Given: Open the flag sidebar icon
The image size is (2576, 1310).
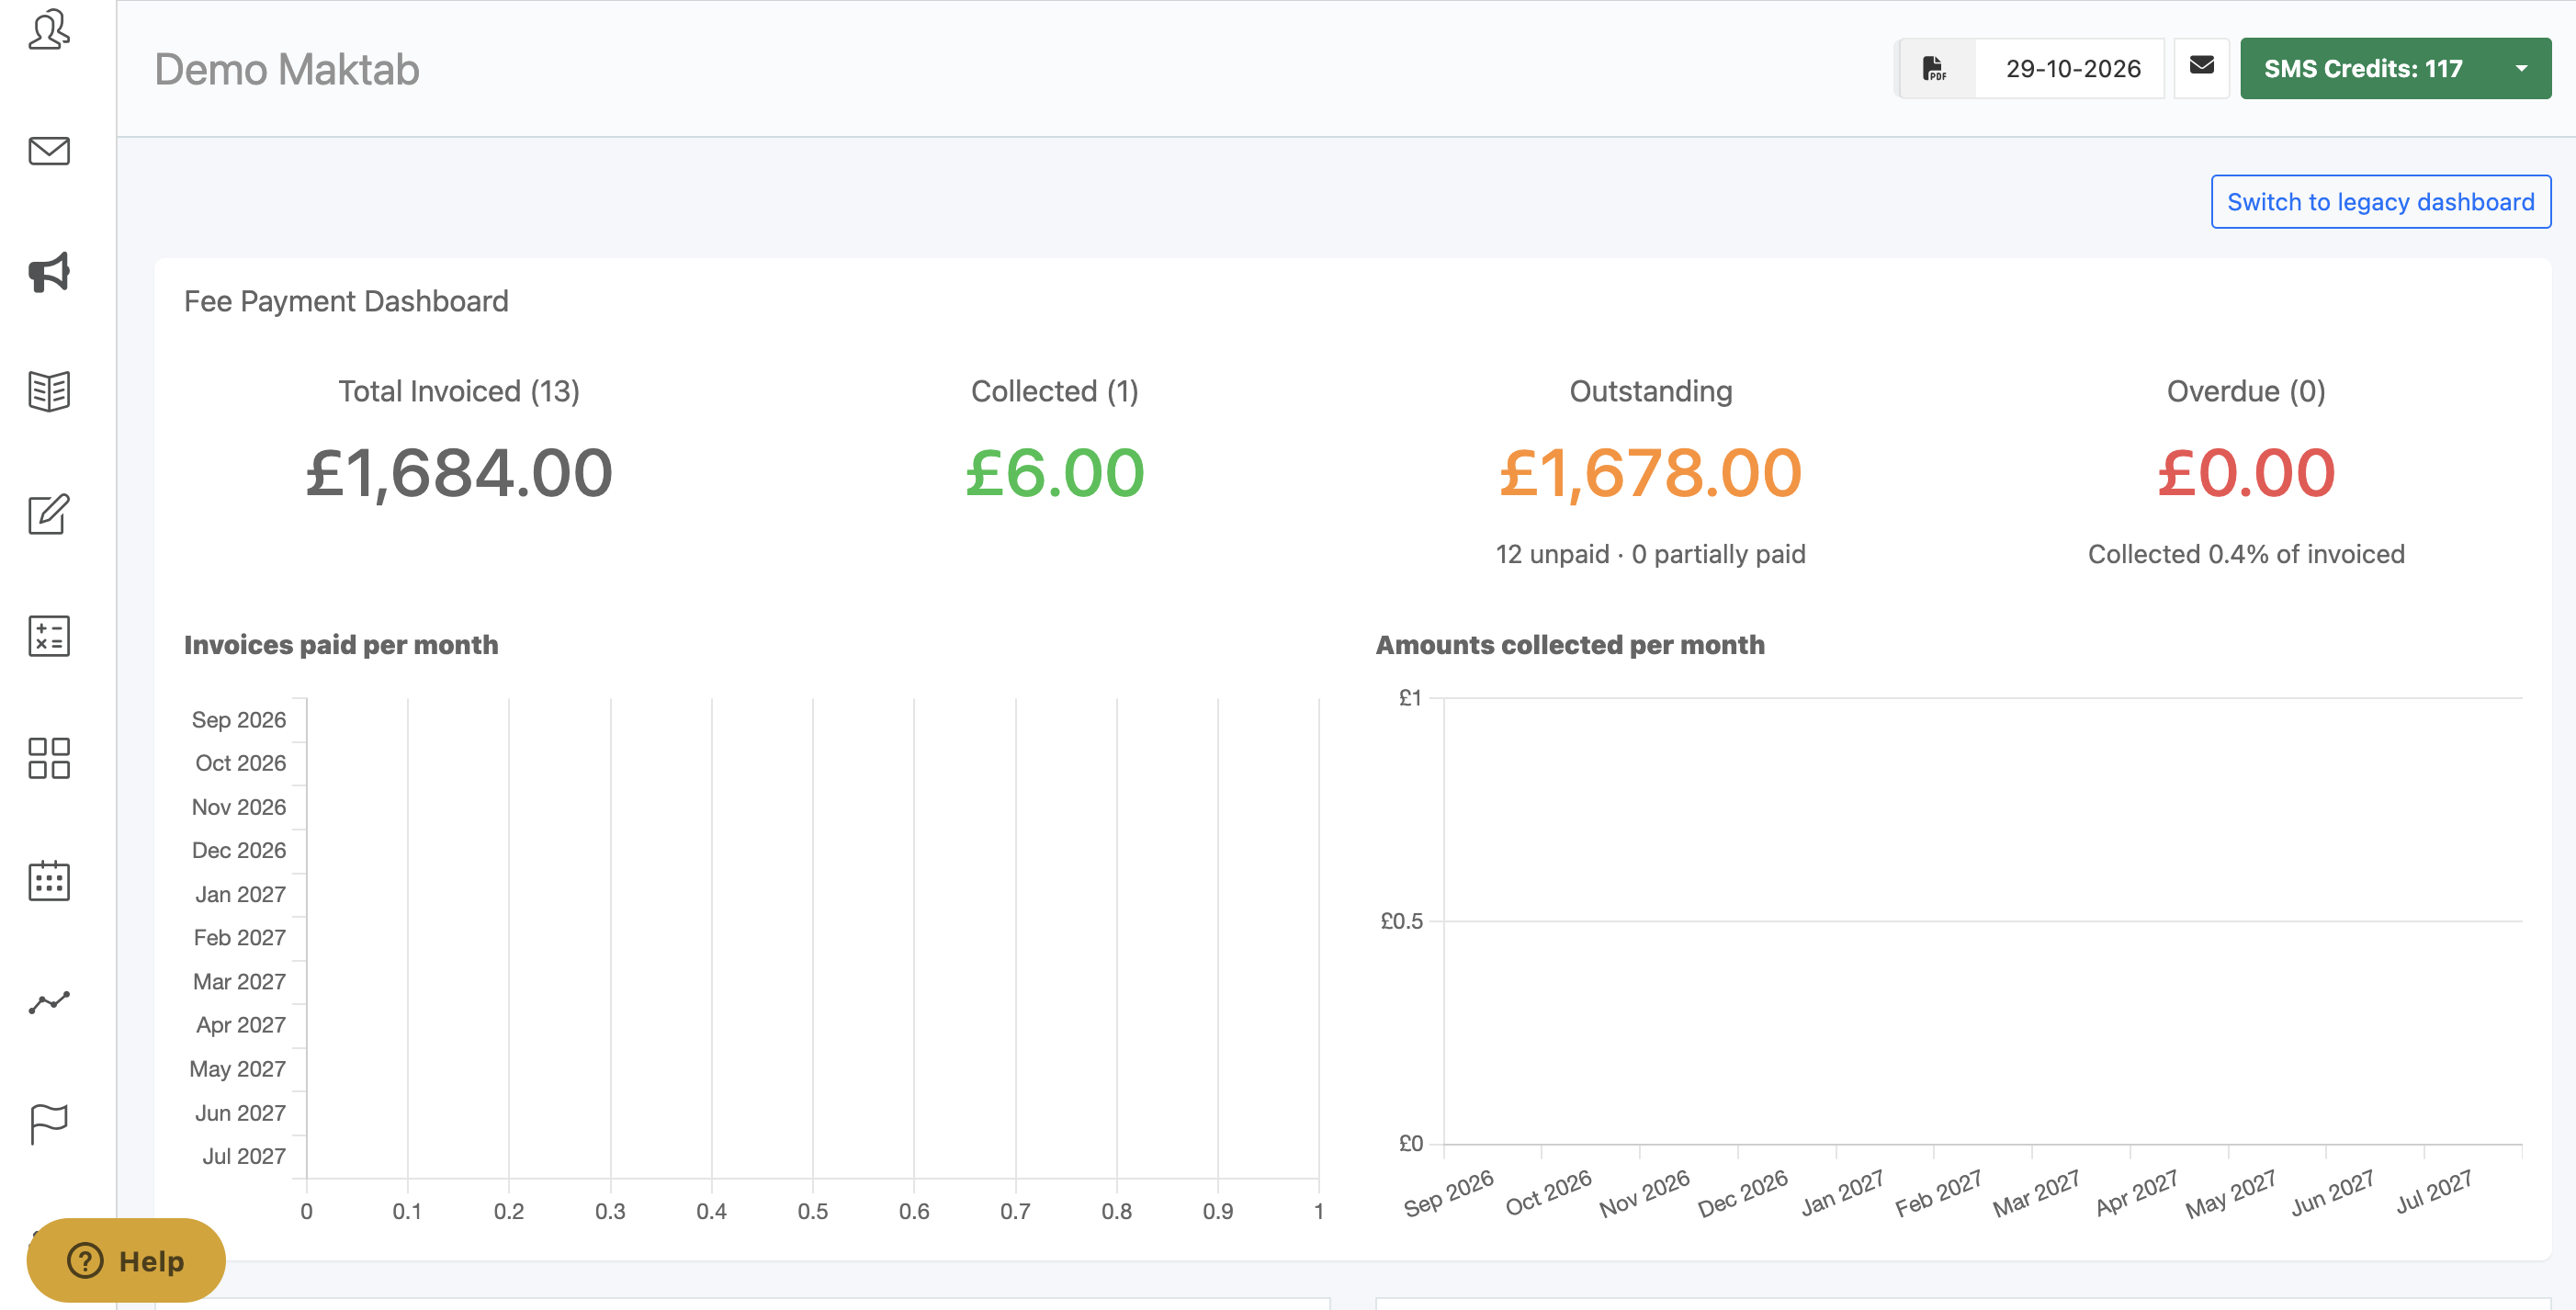Looking at the screenshot, I should click(x=48, y=1124).
